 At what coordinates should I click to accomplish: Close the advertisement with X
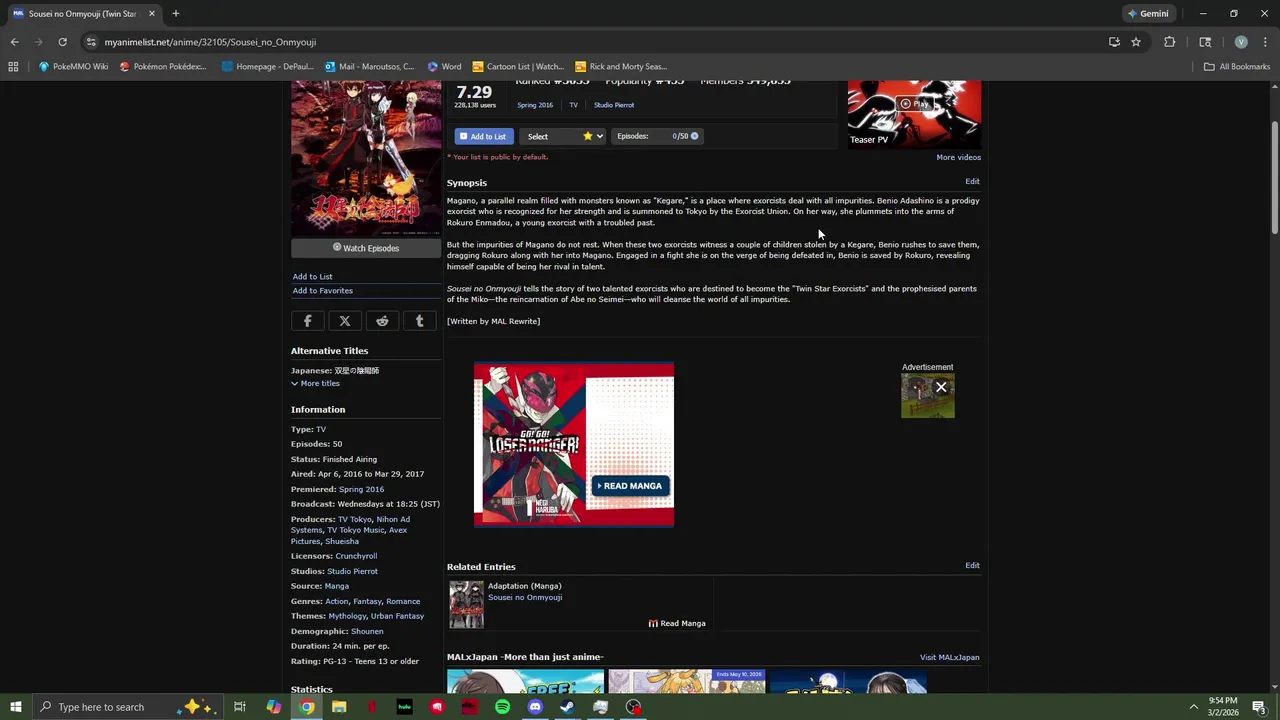click(x=941, y=387)
